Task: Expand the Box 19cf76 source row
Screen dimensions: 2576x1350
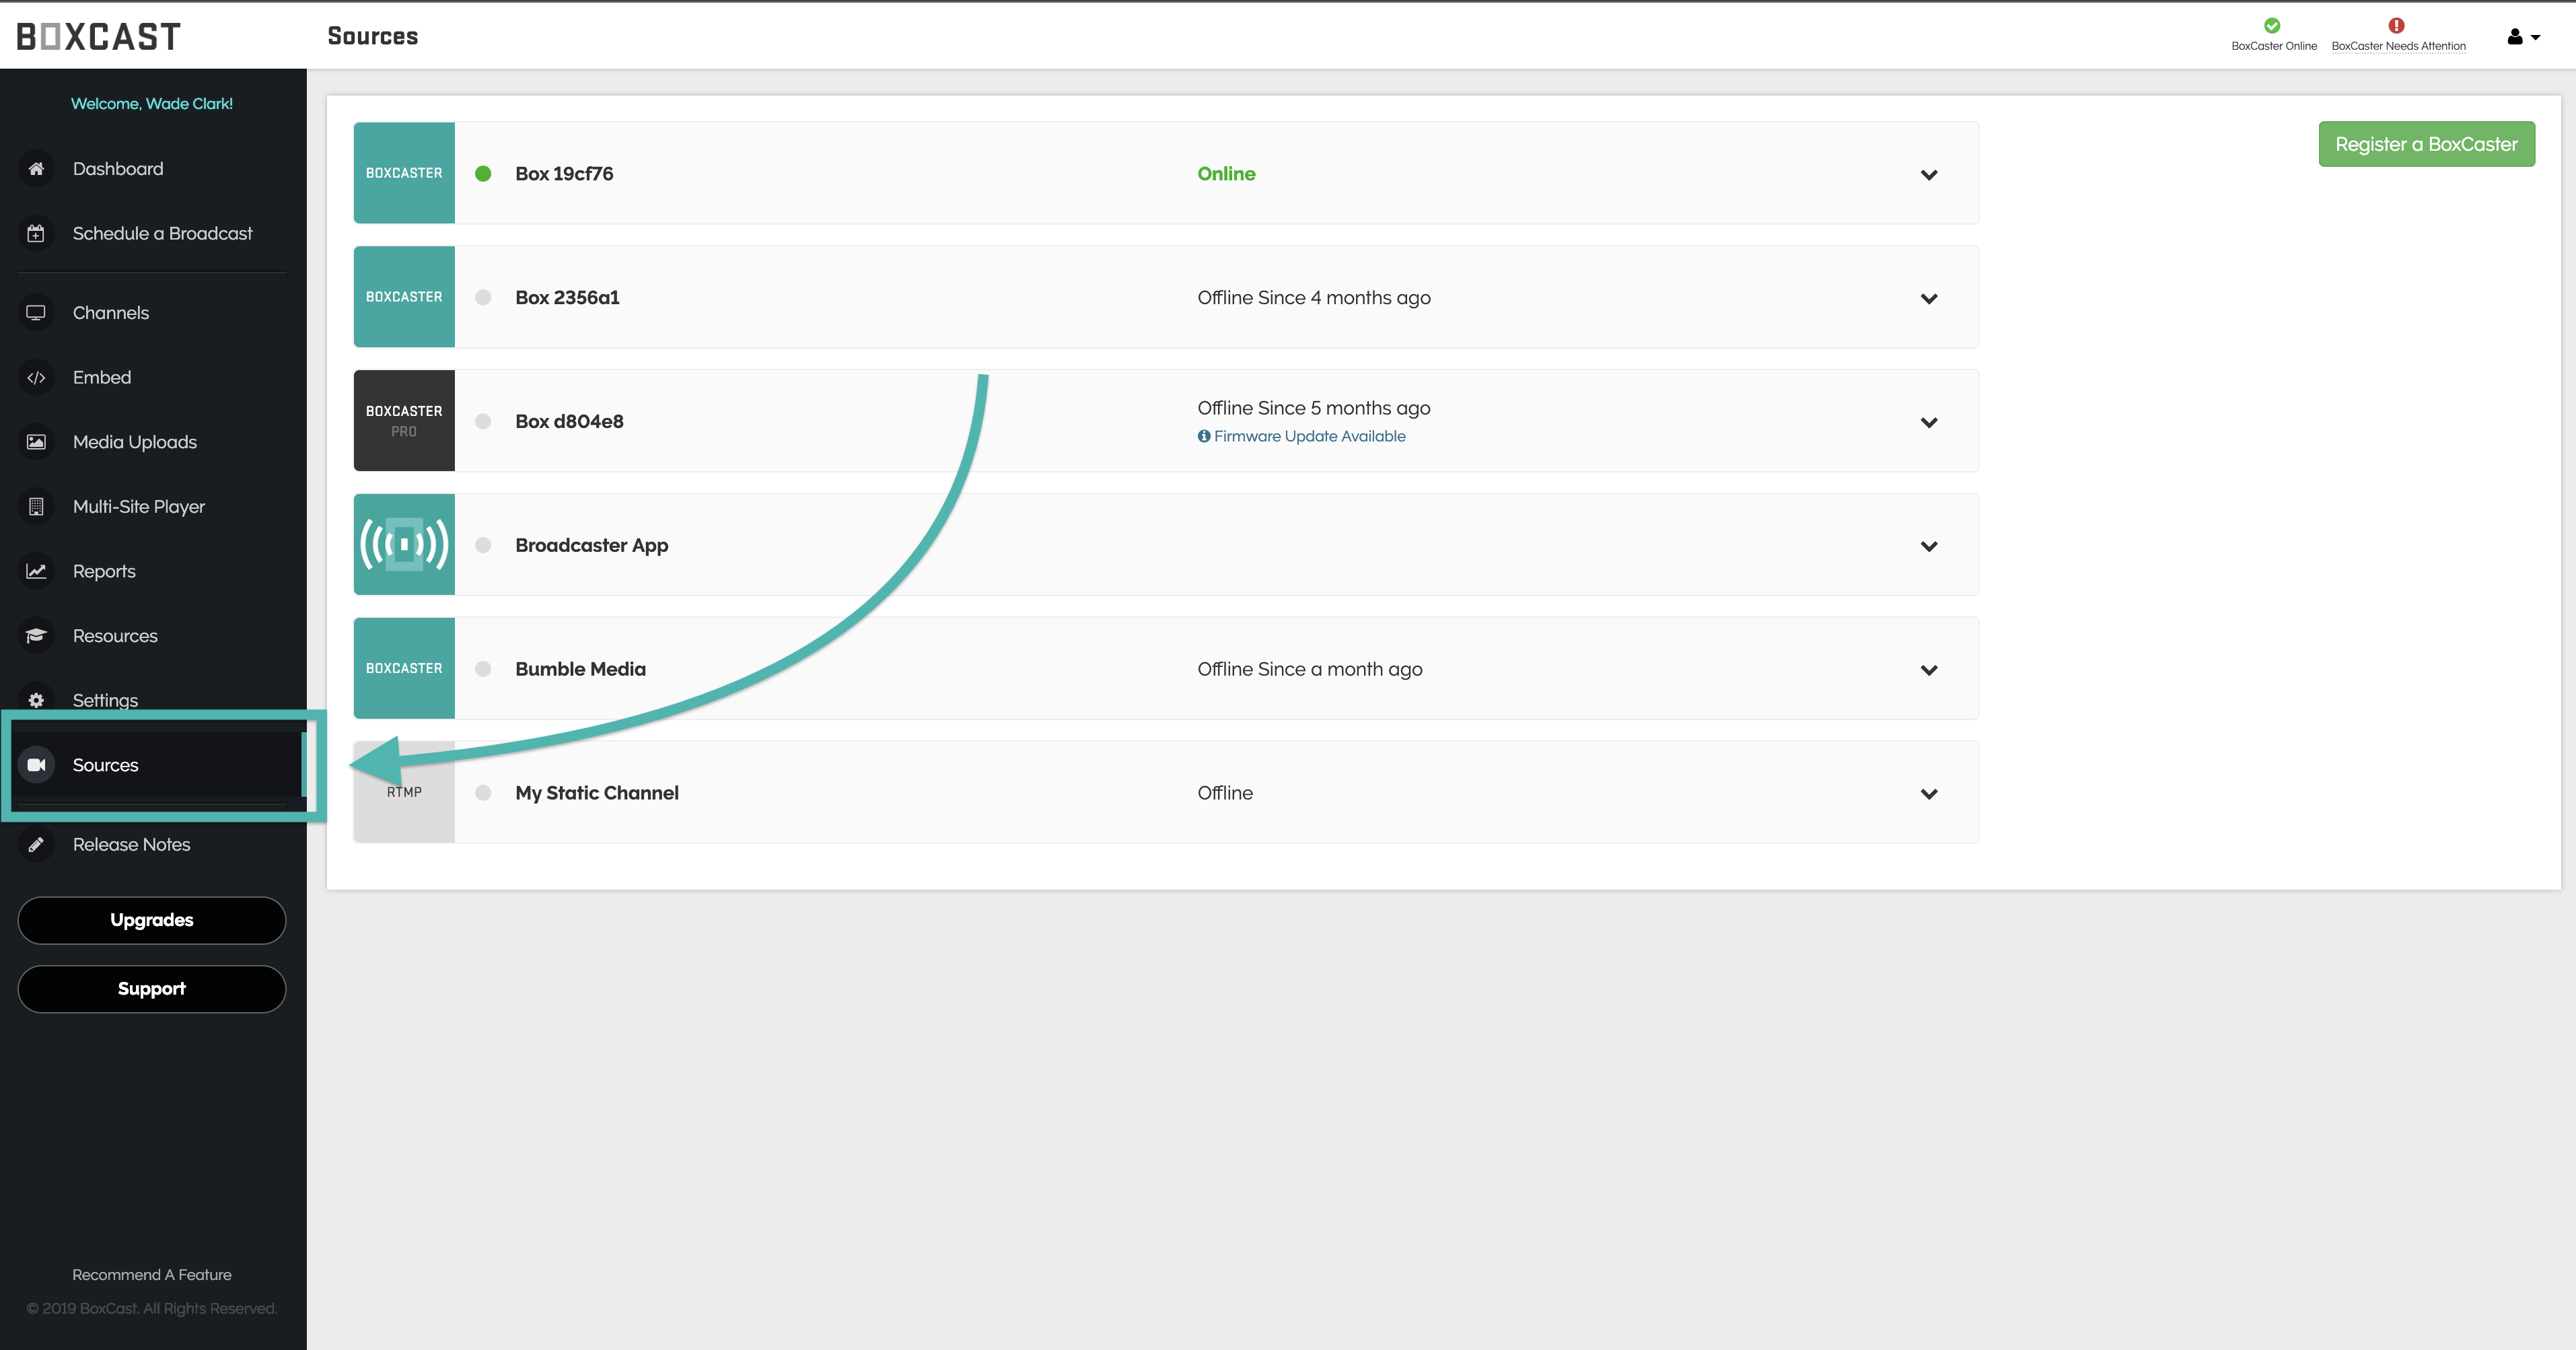Action: tap(1929, 175)
